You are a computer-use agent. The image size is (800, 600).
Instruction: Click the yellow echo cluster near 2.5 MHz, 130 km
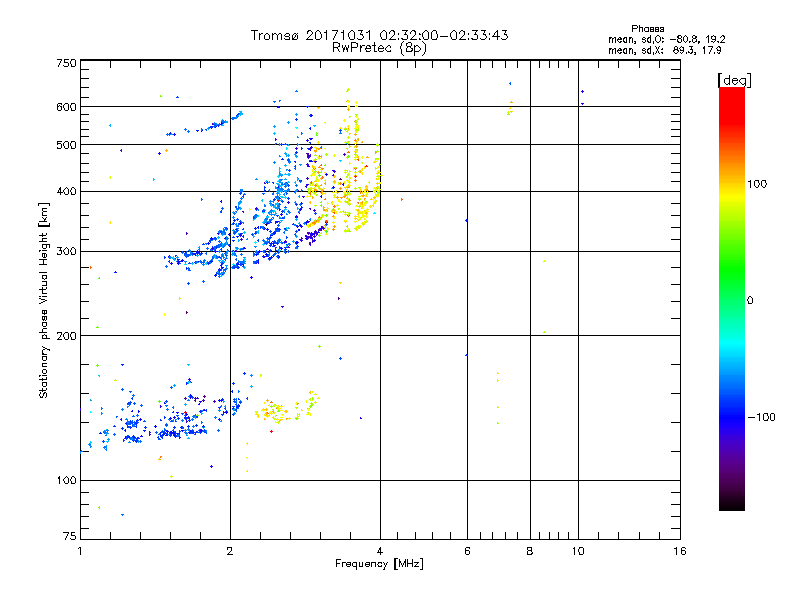[274, 411]
